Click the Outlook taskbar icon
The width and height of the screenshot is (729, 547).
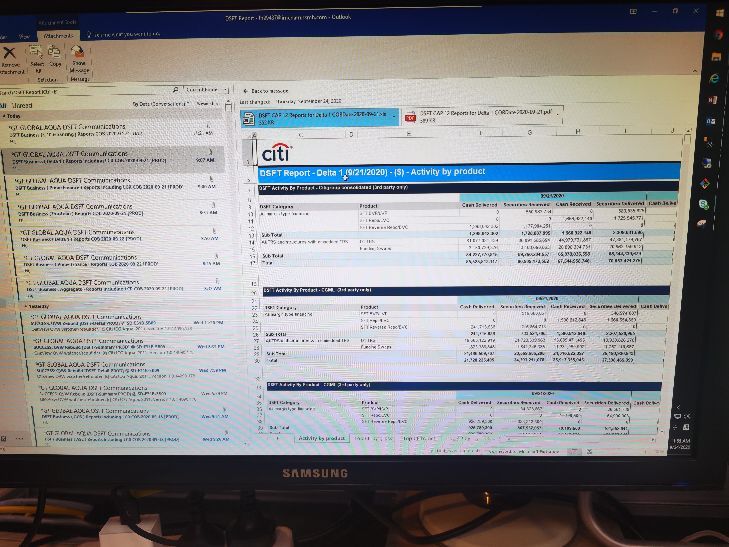pos(711,122)
